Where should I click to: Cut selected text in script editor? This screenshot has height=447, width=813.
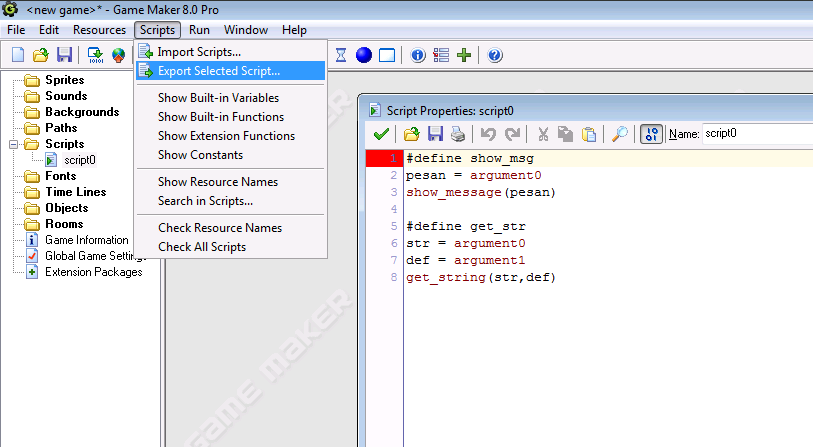coord(543,134)
